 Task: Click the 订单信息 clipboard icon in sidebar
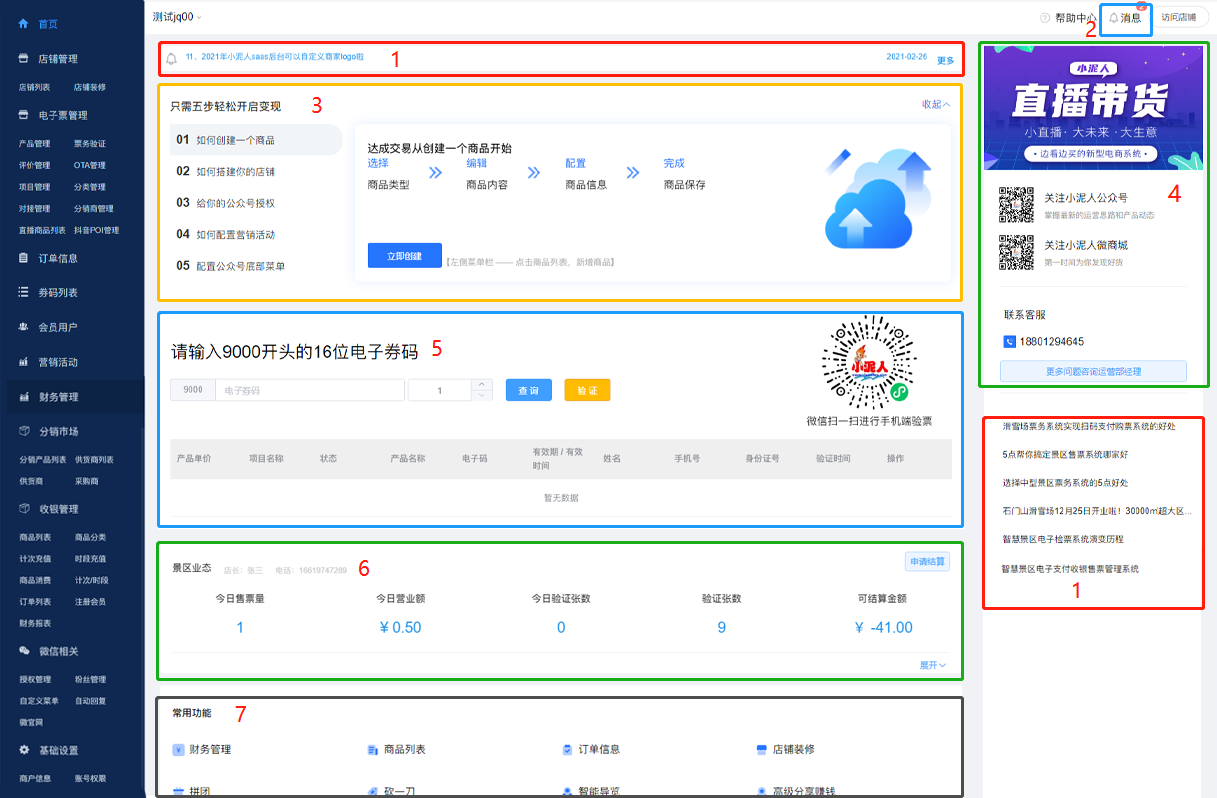tap(24, 258)
